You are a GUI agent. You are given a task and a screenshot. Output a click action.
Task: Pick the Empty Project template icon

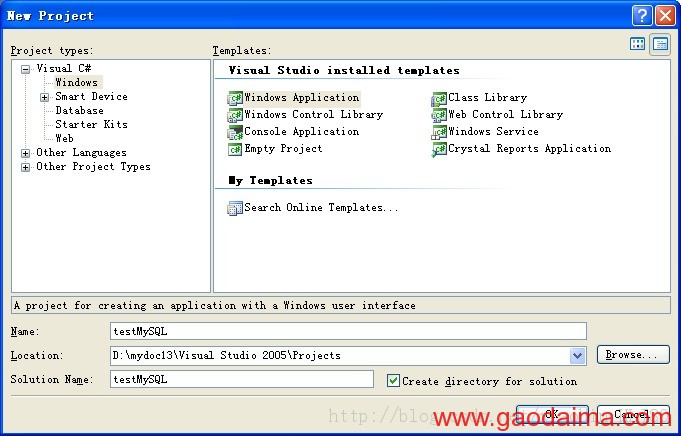pos(235,149)
